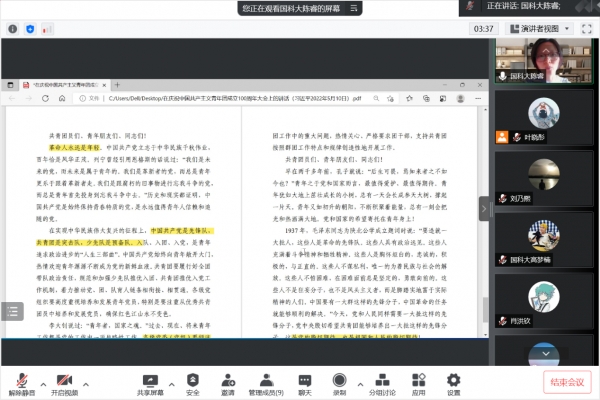Invite participants to the meeting
The width and height of the screenshot is (600, 400).
[x=228, y=384]
